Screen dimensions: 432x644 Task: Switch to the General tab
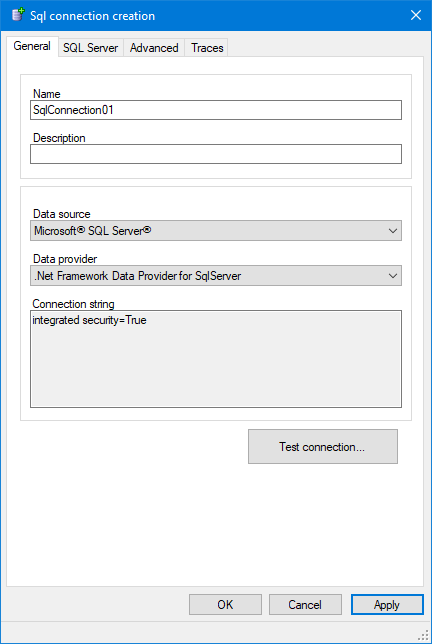[x=32, y=46]
